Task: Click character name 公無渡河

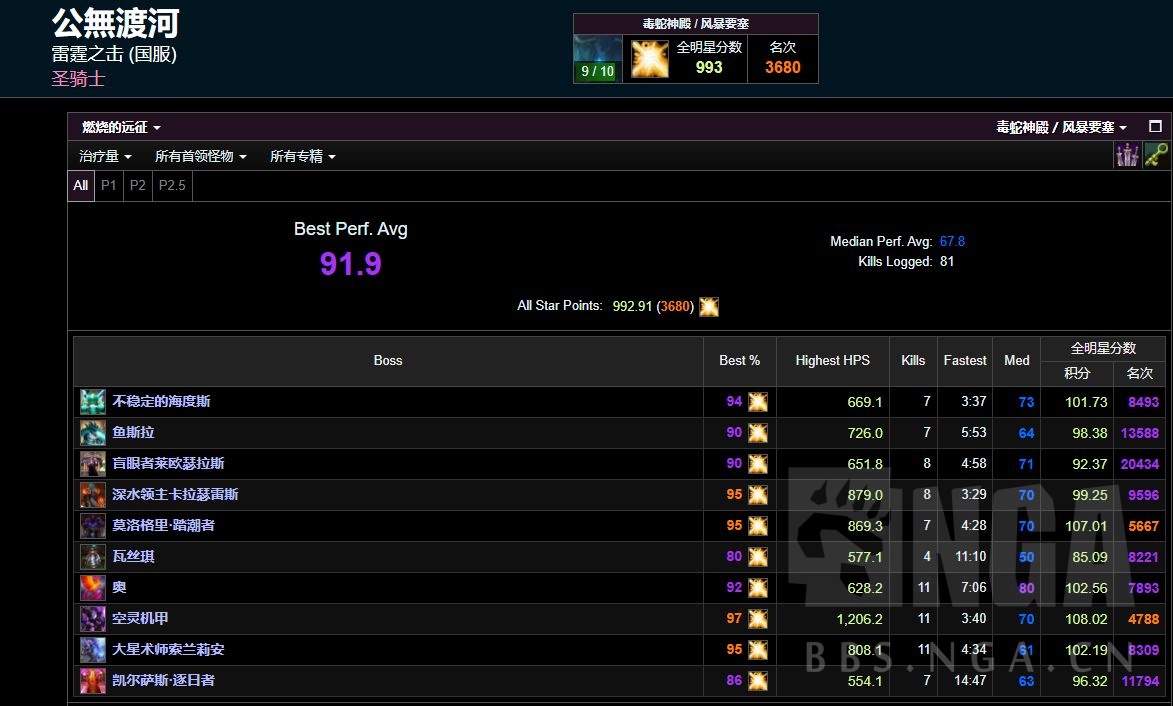Action: [116, 24]
